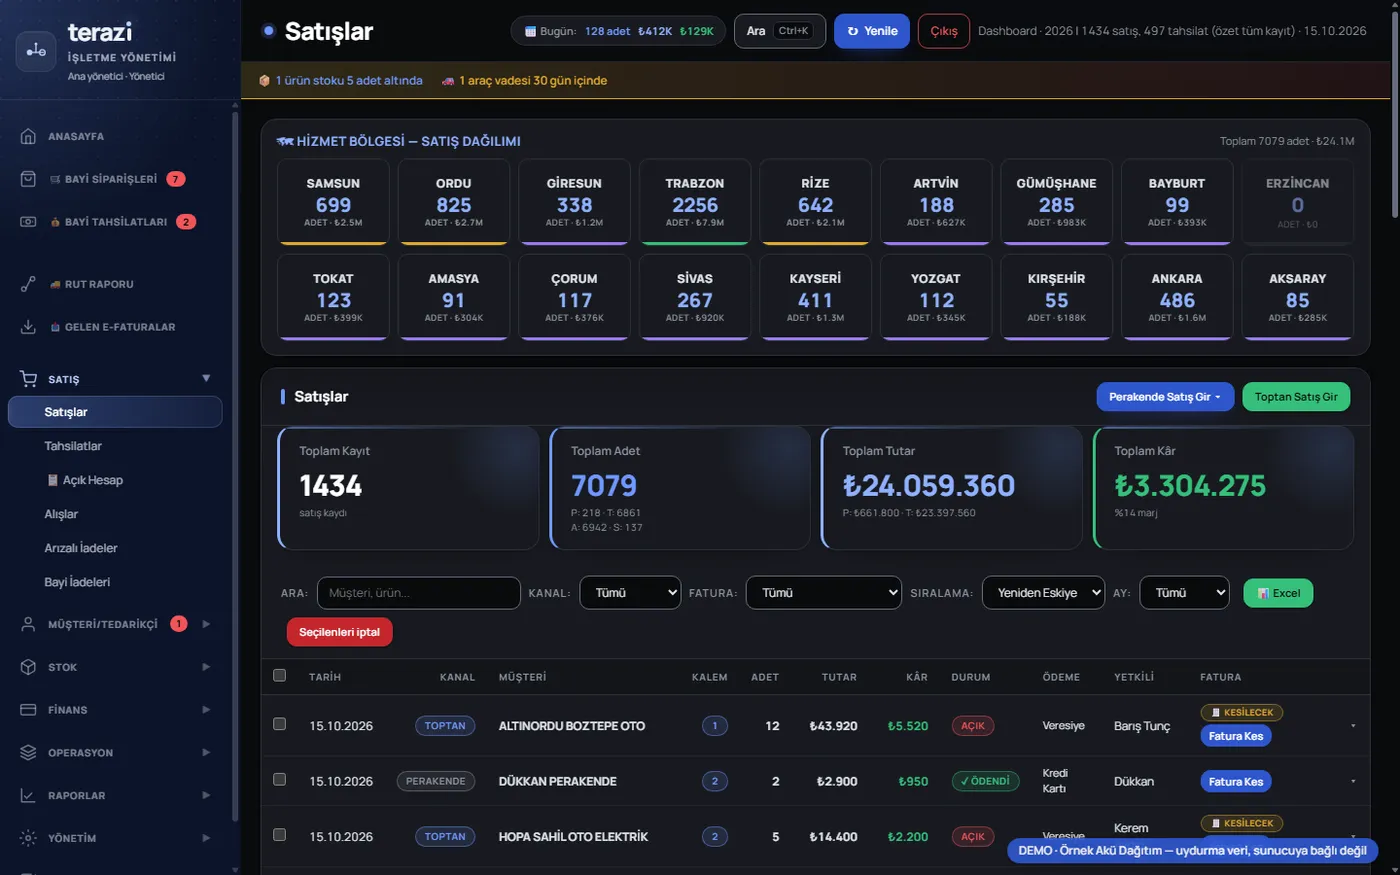Click the Toptan Satış Gir button
Image resolution: width=1400 pixels, height=875 pixels.
click(x=1296, y=397)
